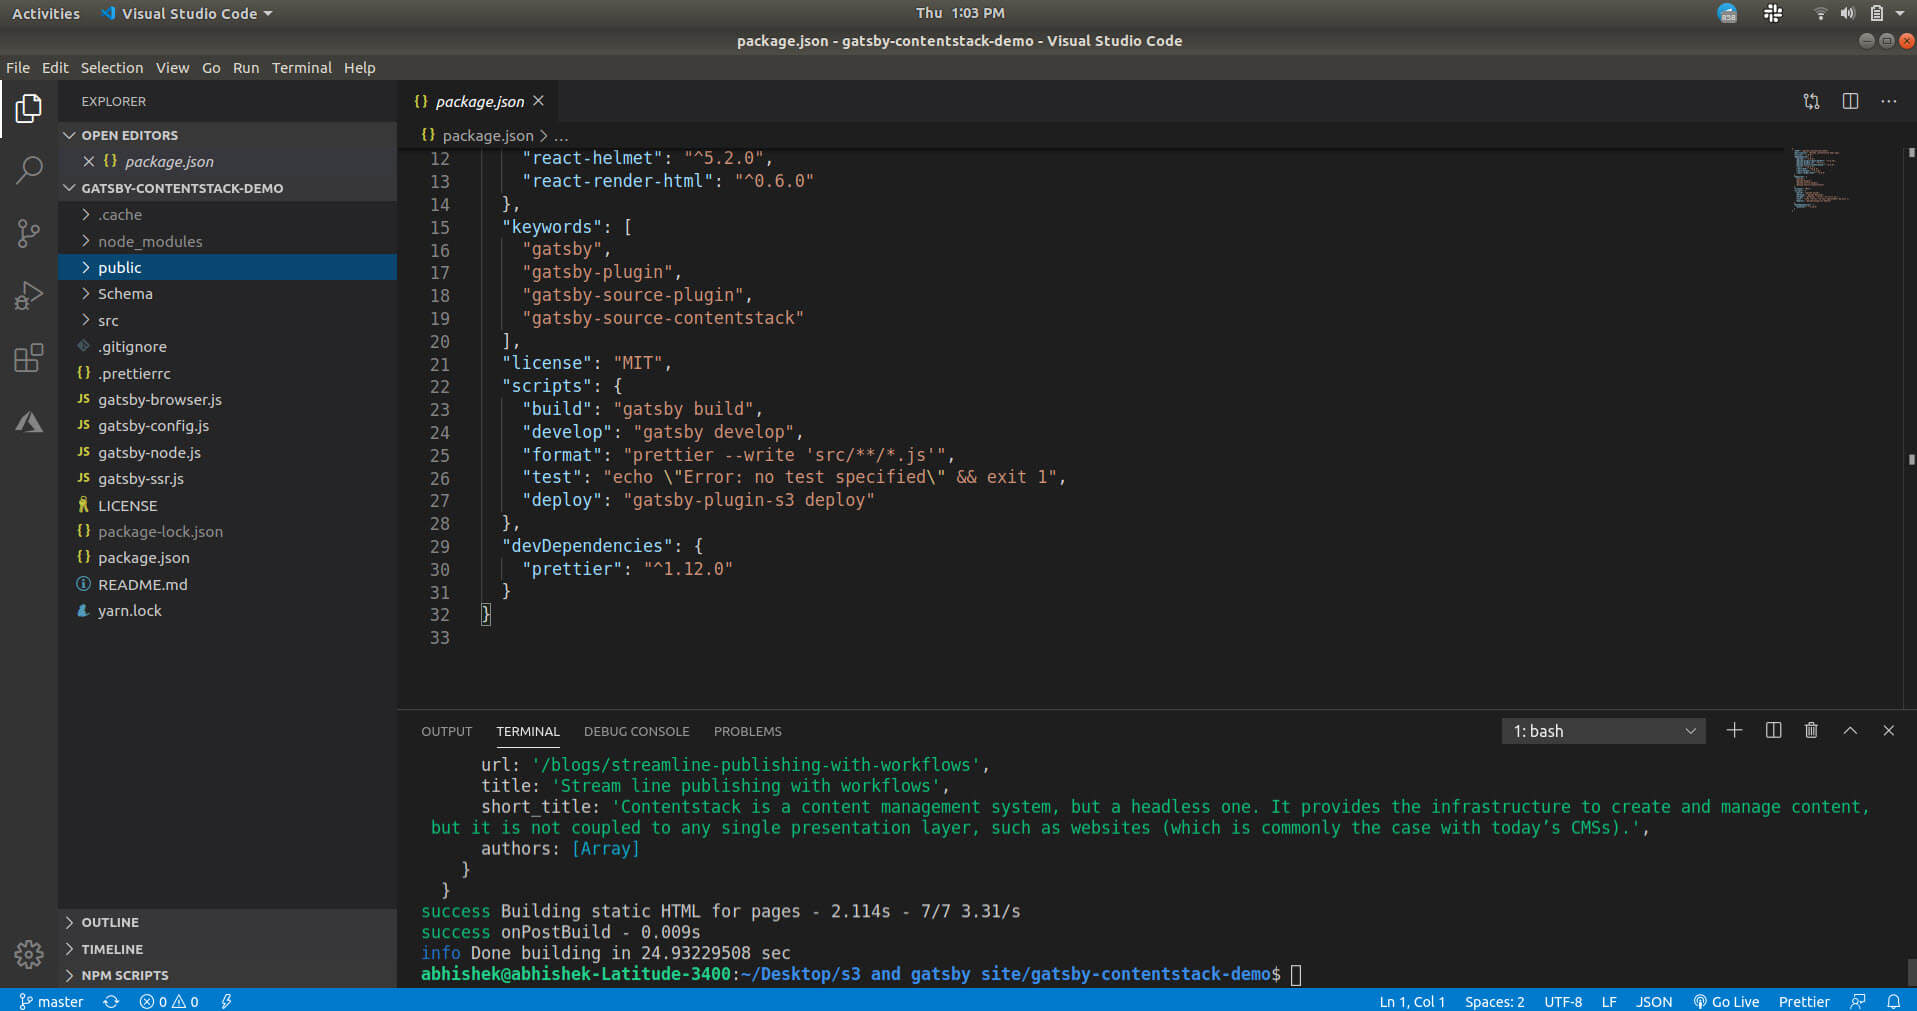Image resolution: width=1917 pixels, height=1011 pixels.
Task: Open the Help menu
Action: coord(360,67)
